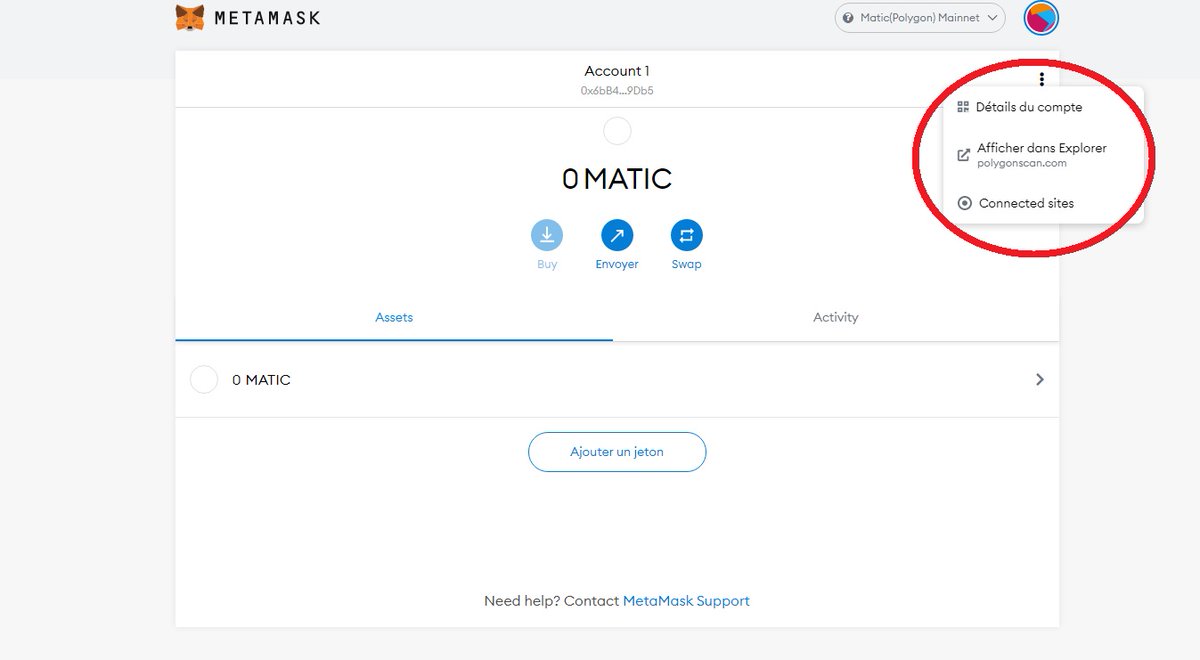The width and height of the screenshot is (1200, 660).
Task: Click the MATIC token circle icon above balance
Action: coord(617,131)
